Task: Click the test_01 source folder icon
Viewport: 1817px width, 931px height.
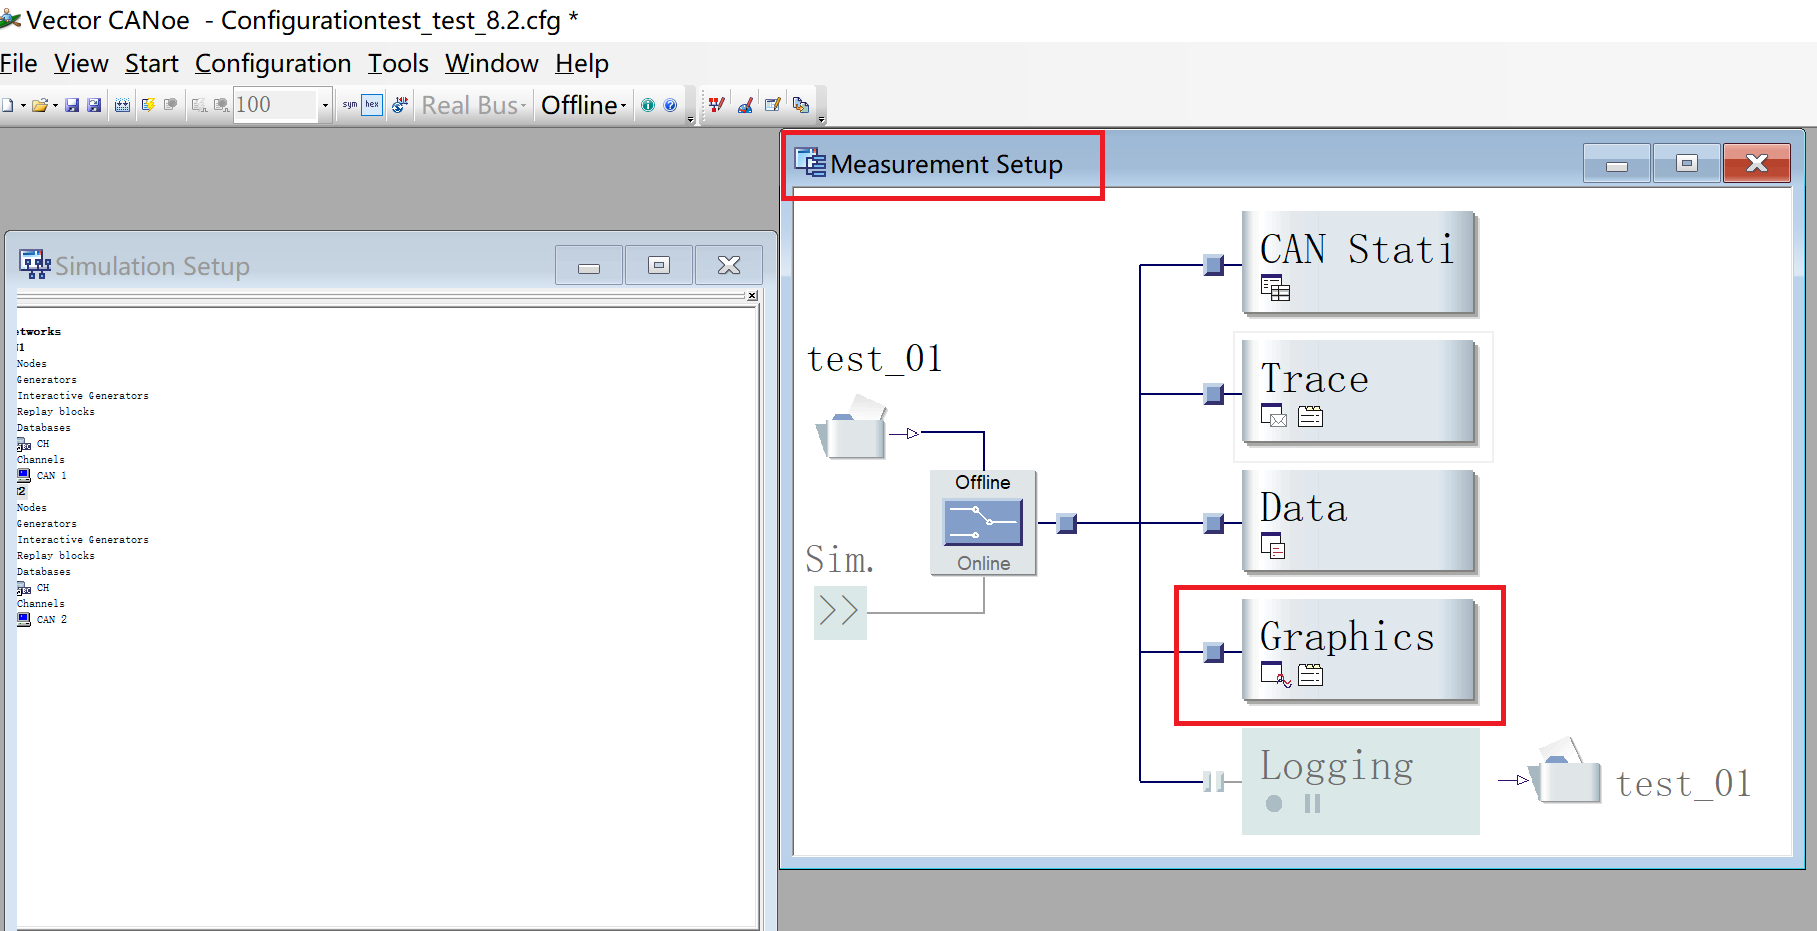Action: [x=850, y=430]
